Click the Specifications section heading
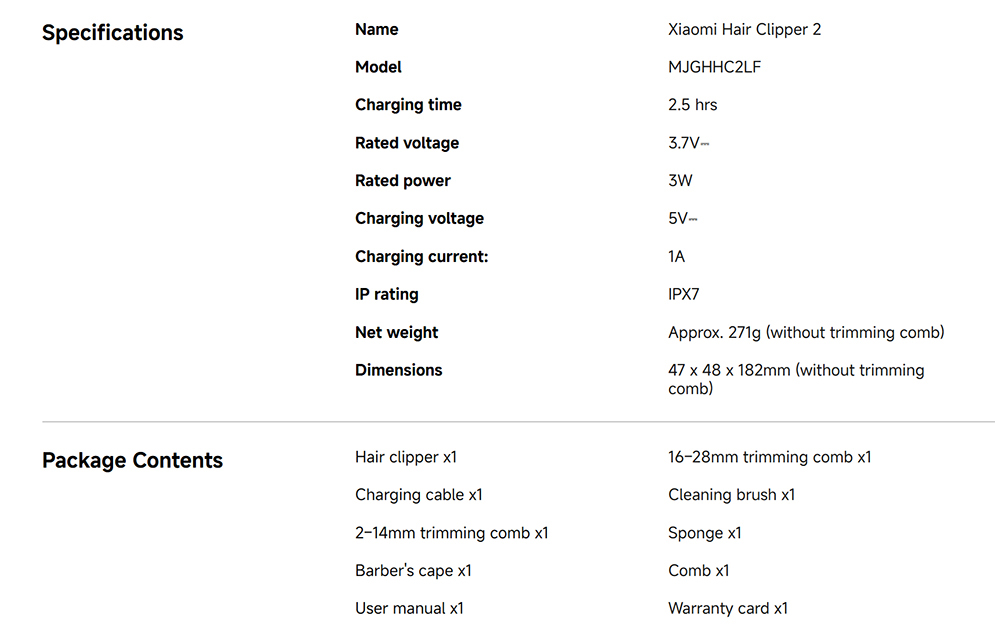995x638 pixels. [x=112, y=33]
